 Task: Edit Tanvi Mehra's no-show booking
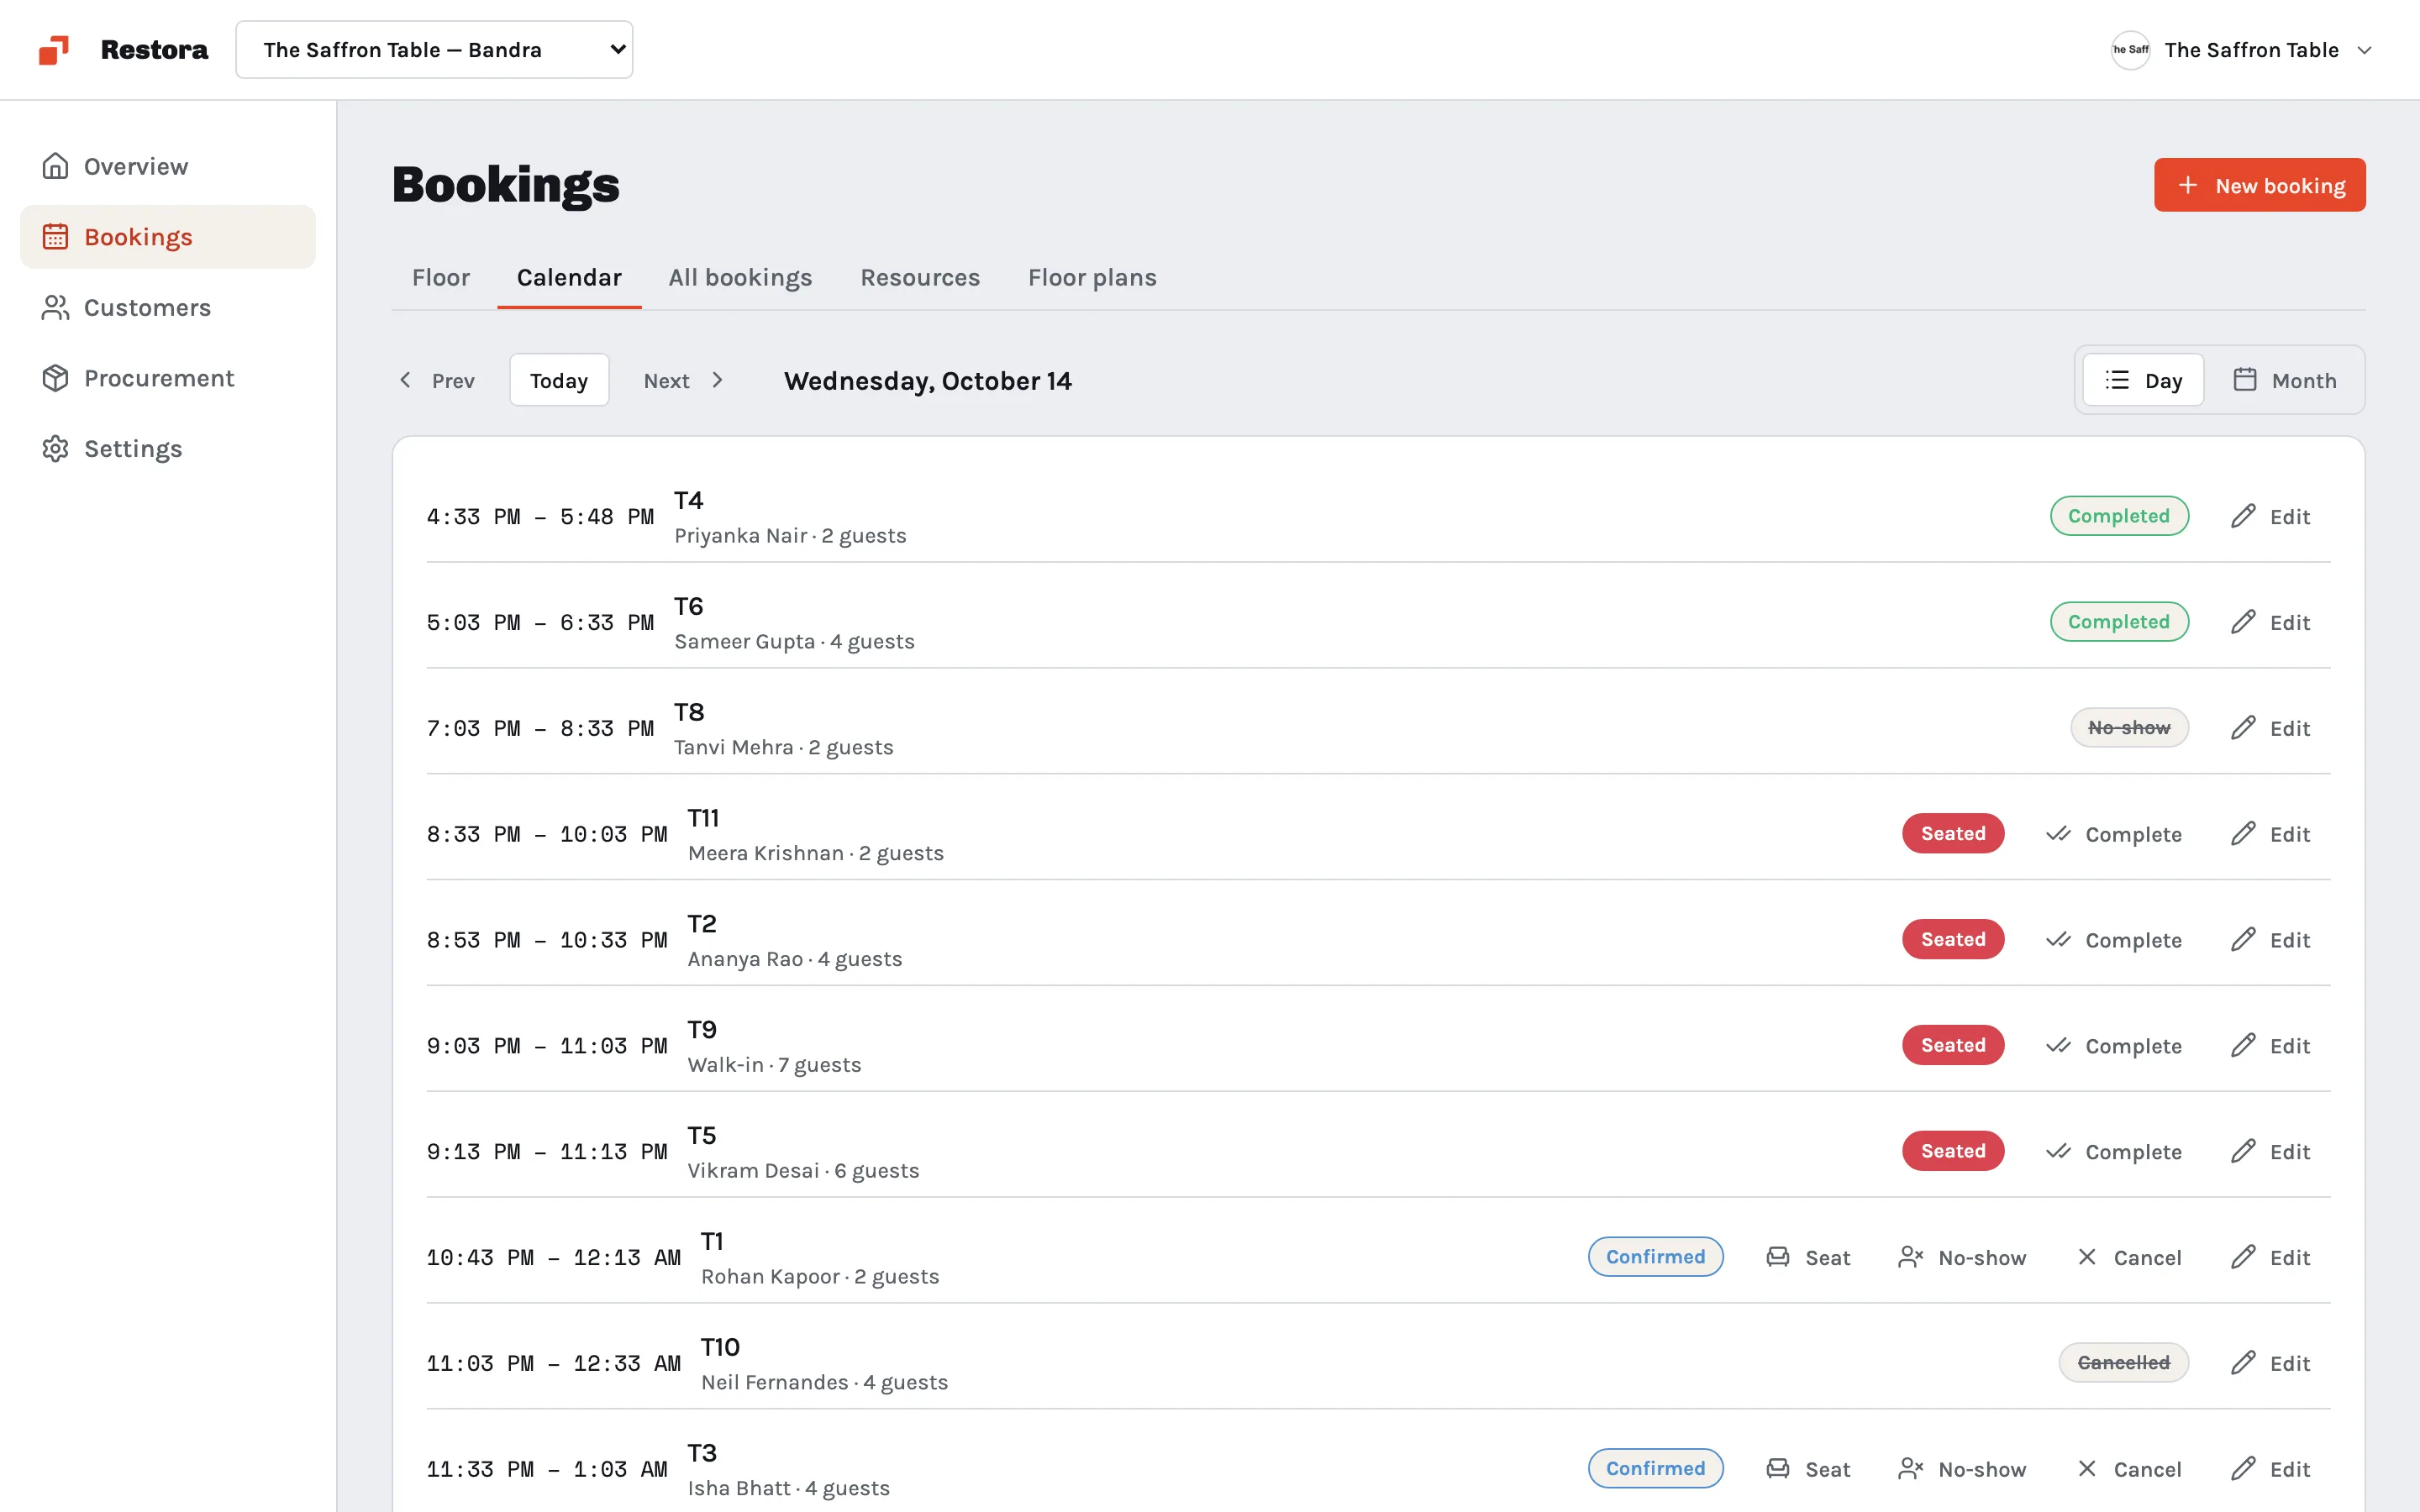click(x=2270, y=728)
